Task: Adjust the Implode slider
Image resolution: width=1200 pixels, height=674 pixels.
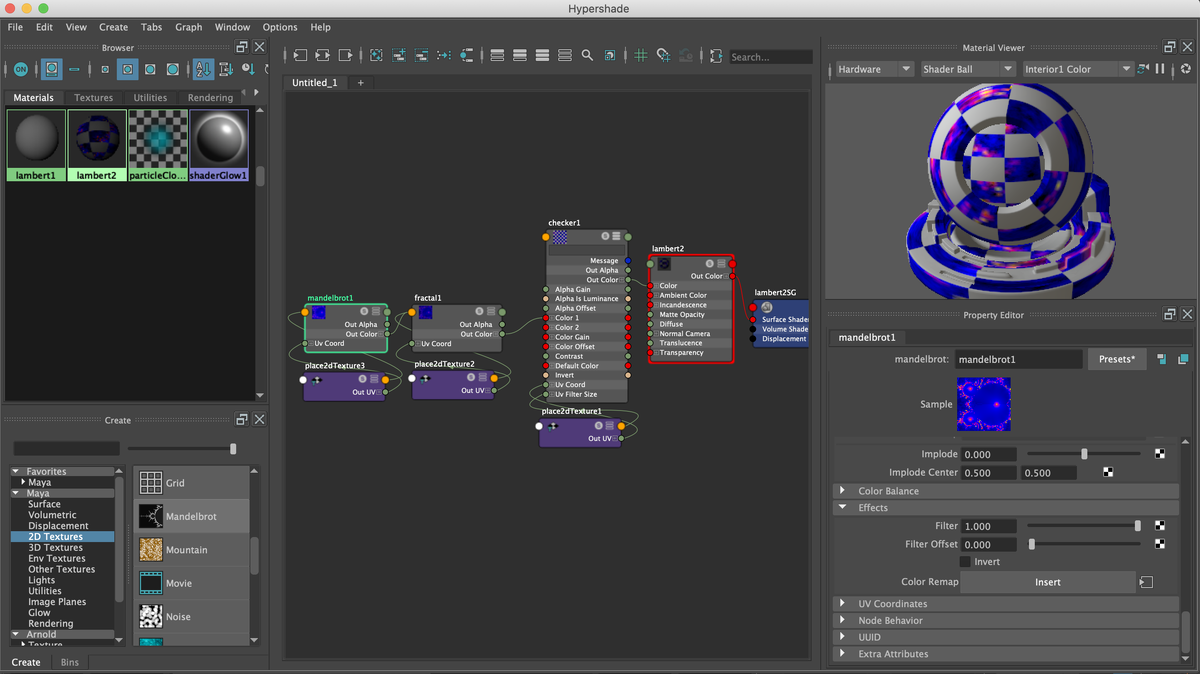Action: coord(1084,454)
